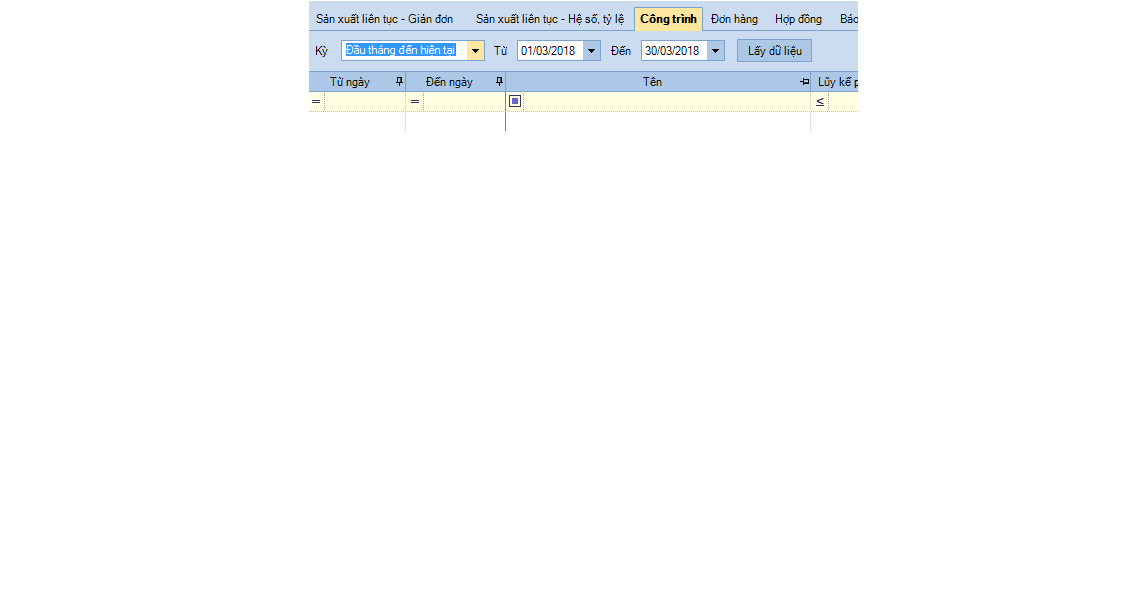Sort by the Từ ngày column header
Viewport: 1138px width, 614px height.
[x=350, y=82]
